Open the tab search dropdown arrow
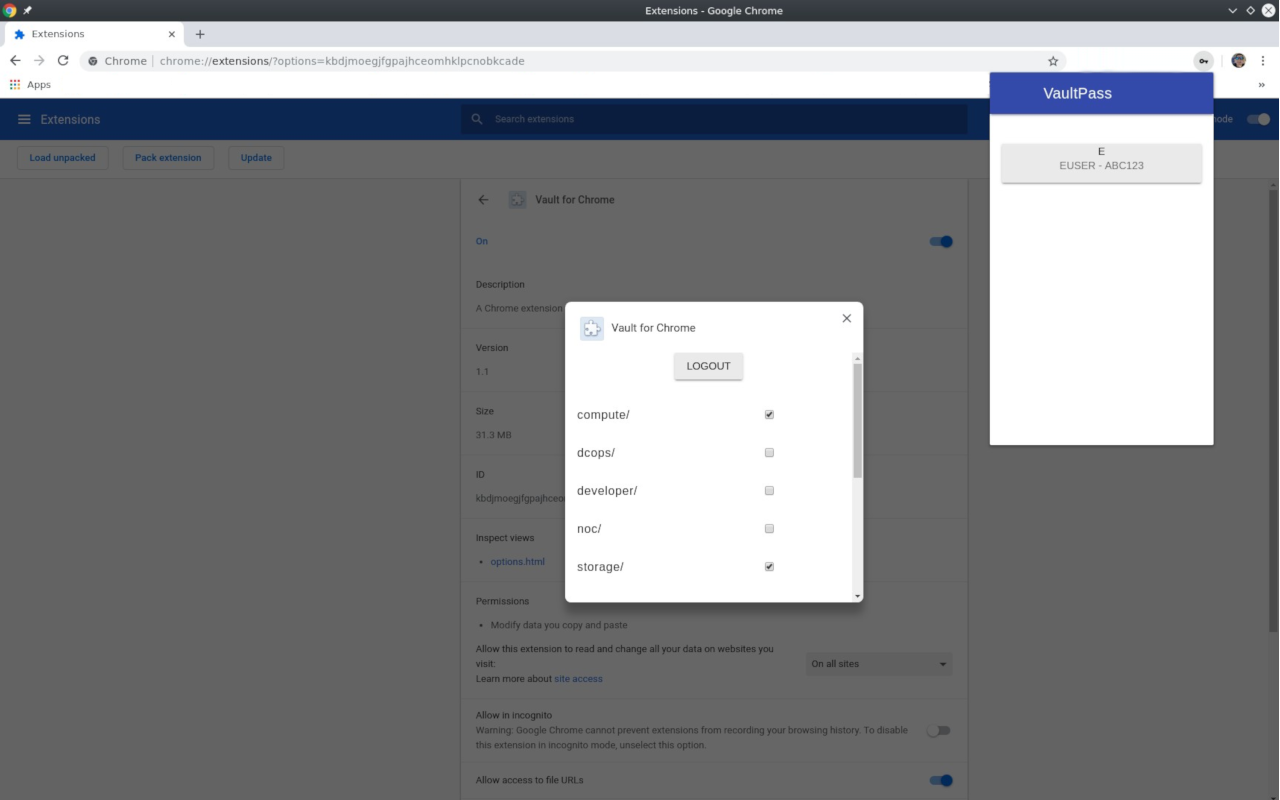Viewport: 1280px width, 800px height. tap(1232, 10)
